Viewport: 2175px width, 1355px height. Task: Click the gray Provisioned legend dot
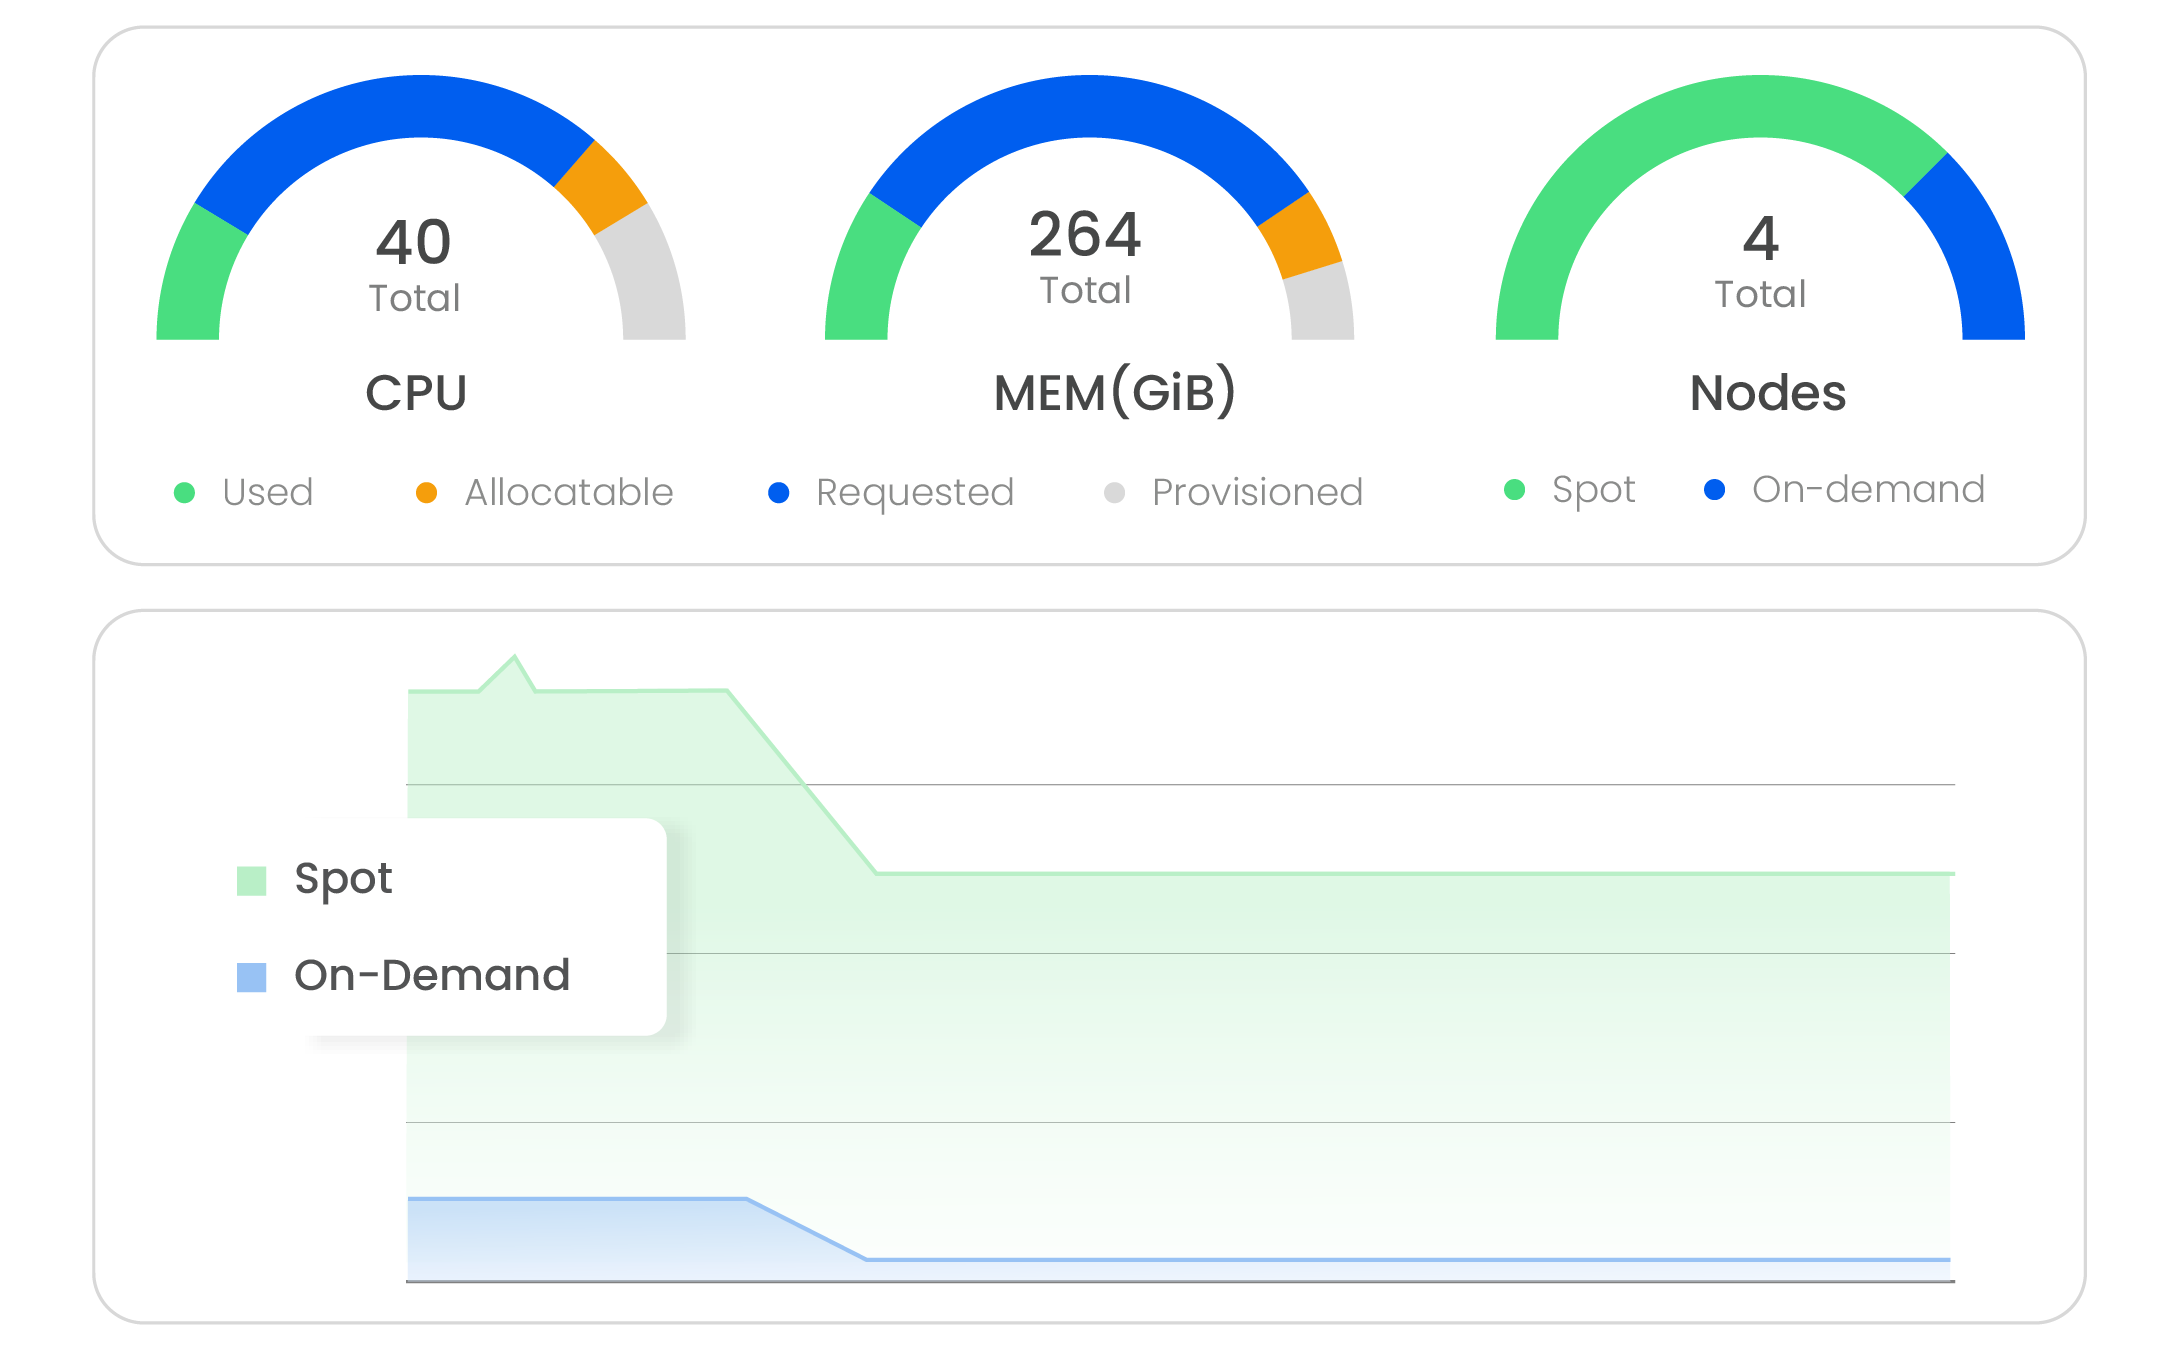pos(1114,492)
